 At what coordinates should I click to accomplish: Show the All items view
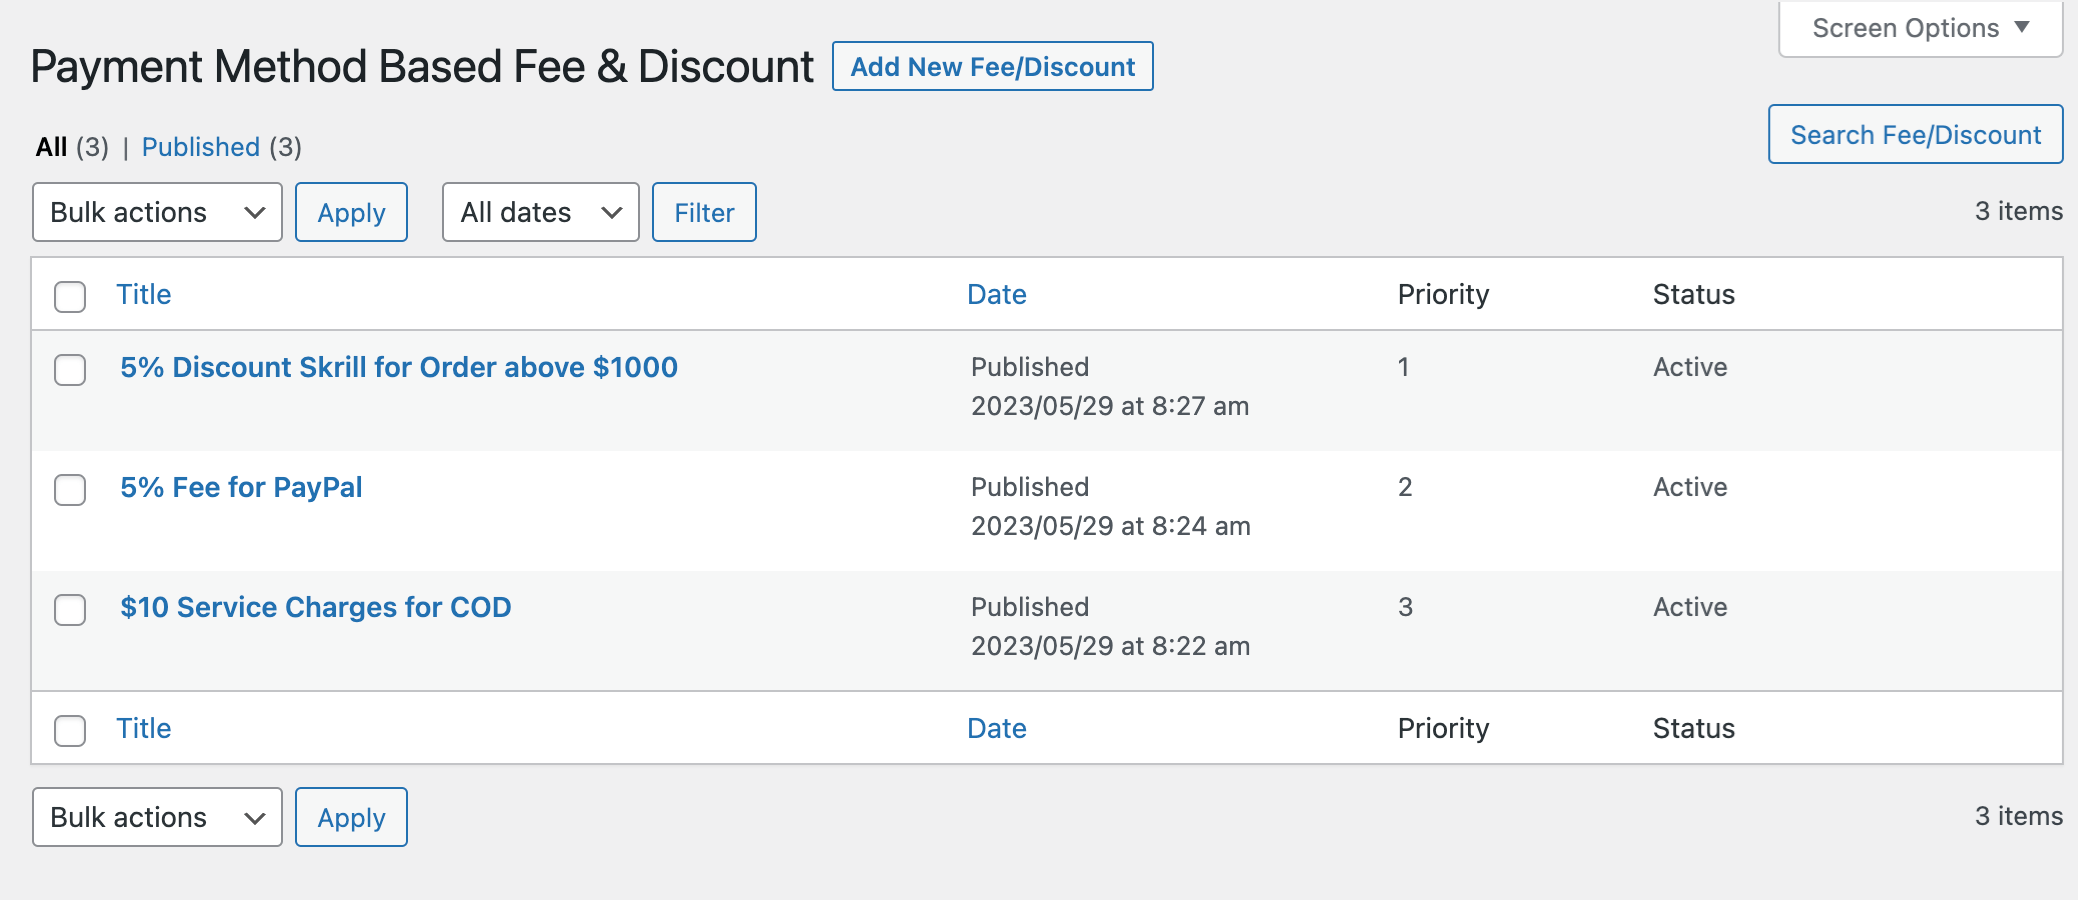(x=52, y=147)
